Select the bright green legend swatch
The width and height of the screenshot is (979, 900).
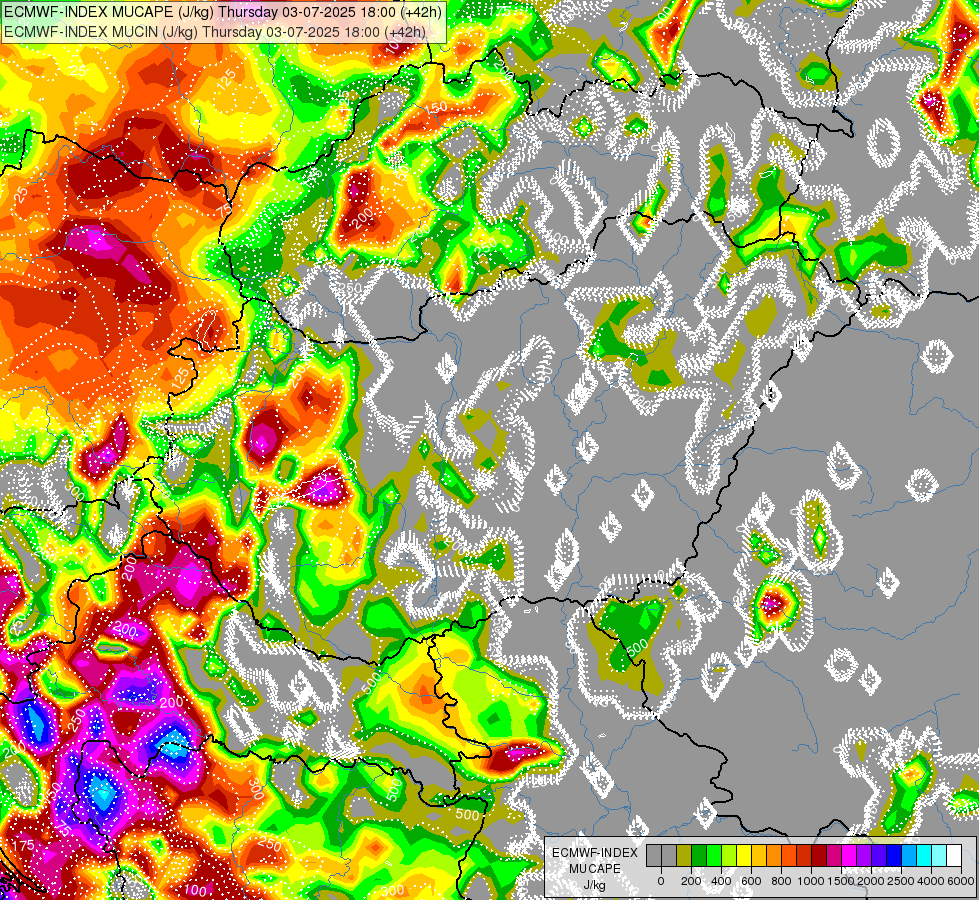pyautogui.click(x=714, y=855)
